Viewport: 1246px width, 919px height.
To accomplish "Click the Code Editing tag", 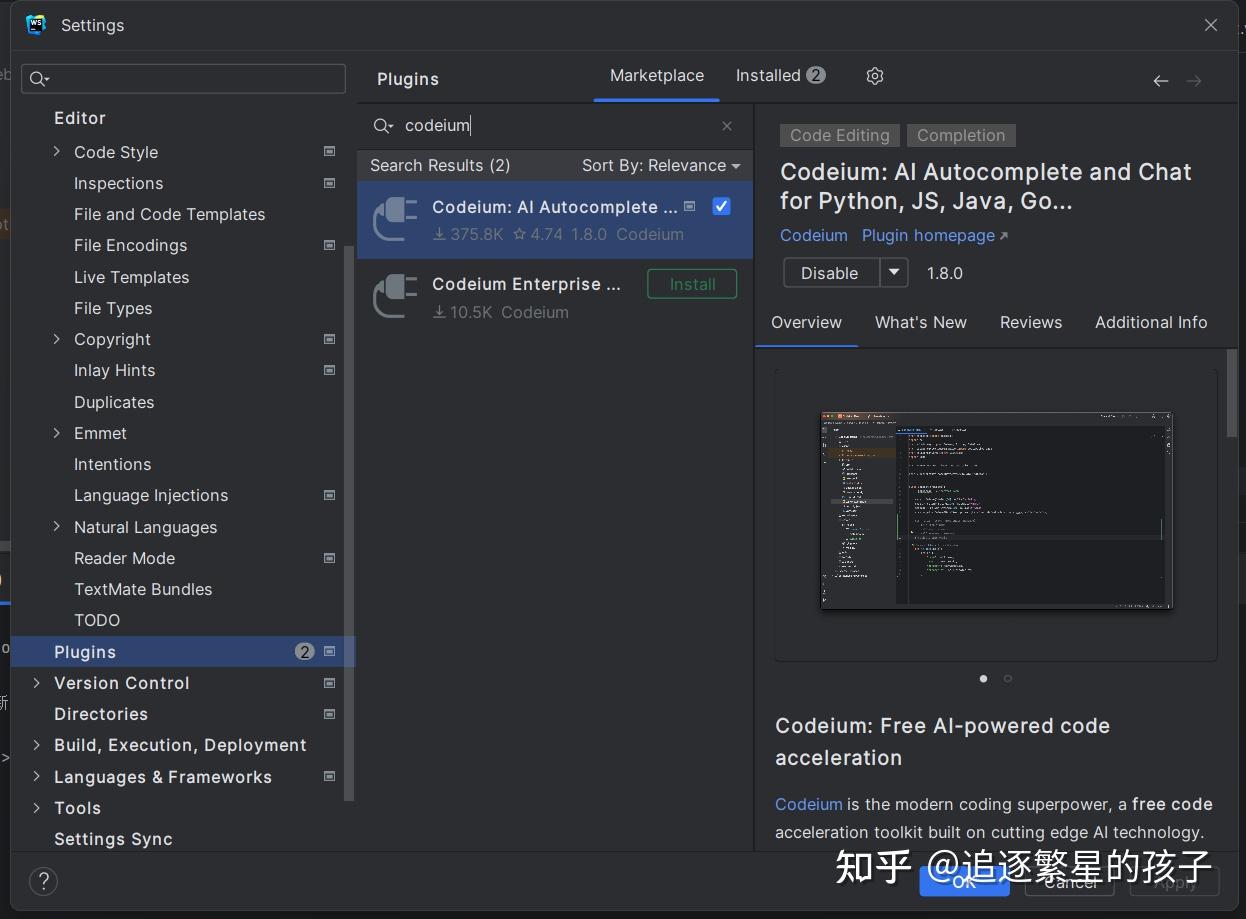I will [840, 136].
